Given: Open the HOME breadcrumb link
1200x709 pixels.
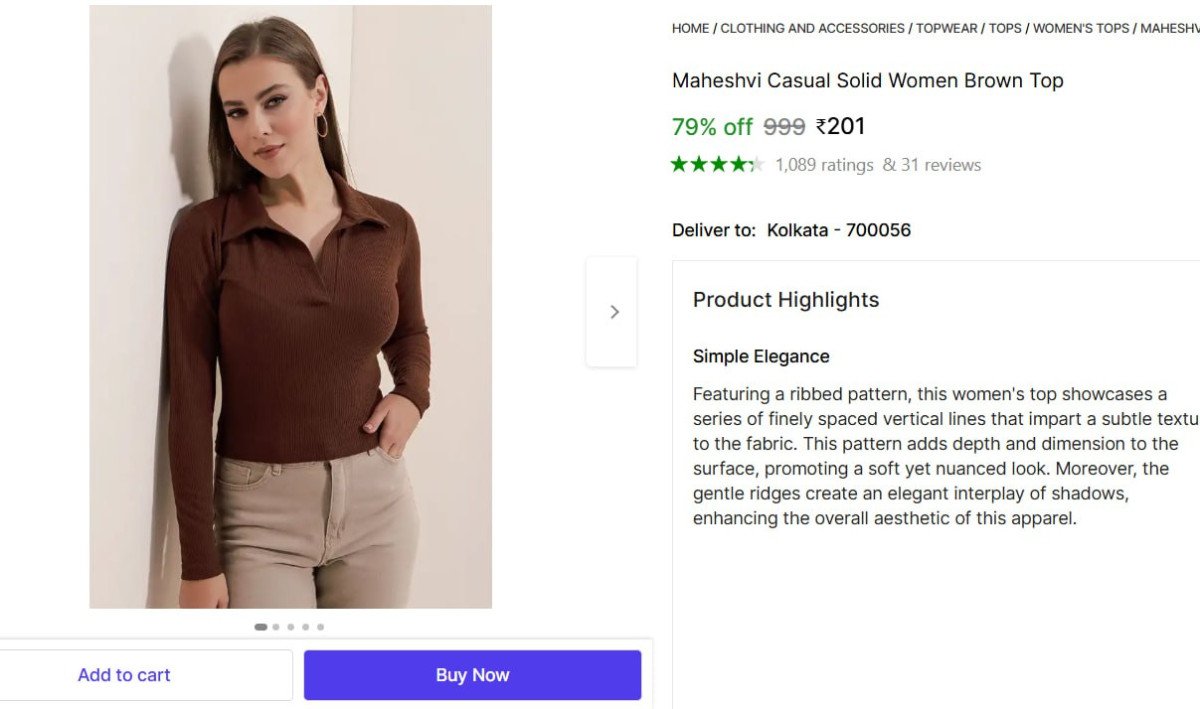Looking at the screenshot, I should pyautogui.click(x=690, y=28).
